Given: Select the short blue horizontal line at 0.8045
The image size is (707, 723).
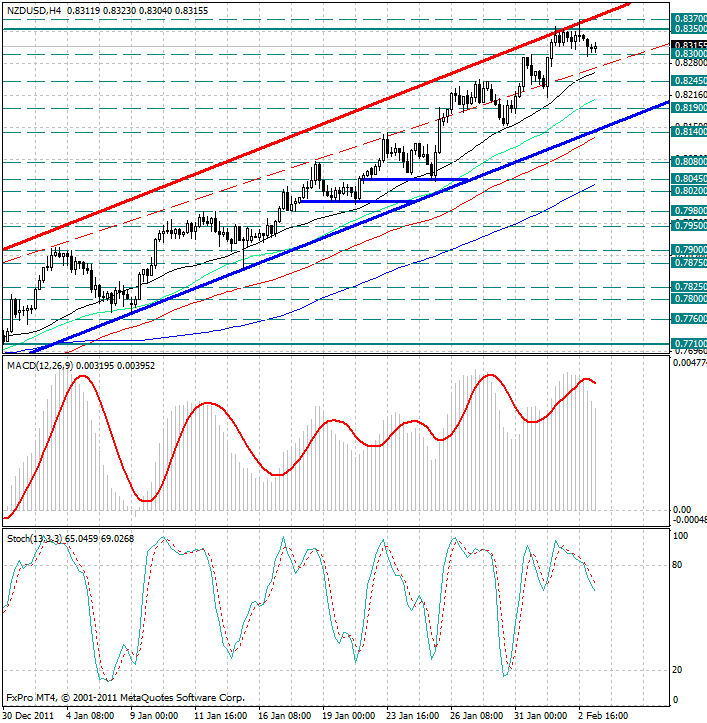Looking at the screenshot, I should pyautogui.click(x=415, y=179).
